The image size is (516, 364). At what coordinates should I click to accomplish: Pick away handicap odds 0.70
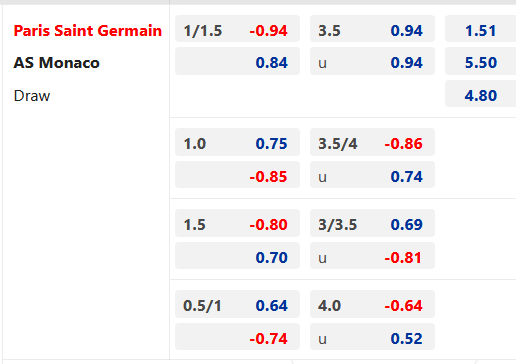237,256
